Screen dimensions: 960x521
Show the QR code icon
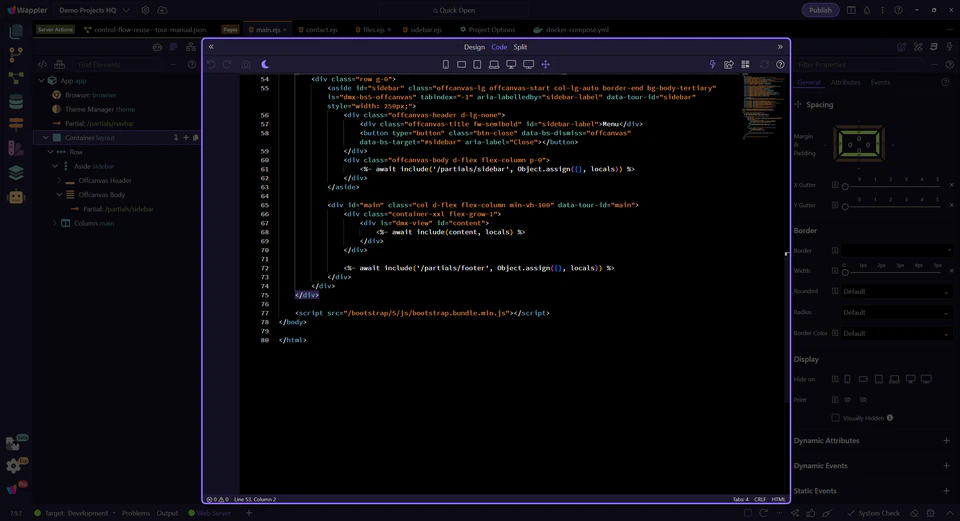click(x=745, y=64)
